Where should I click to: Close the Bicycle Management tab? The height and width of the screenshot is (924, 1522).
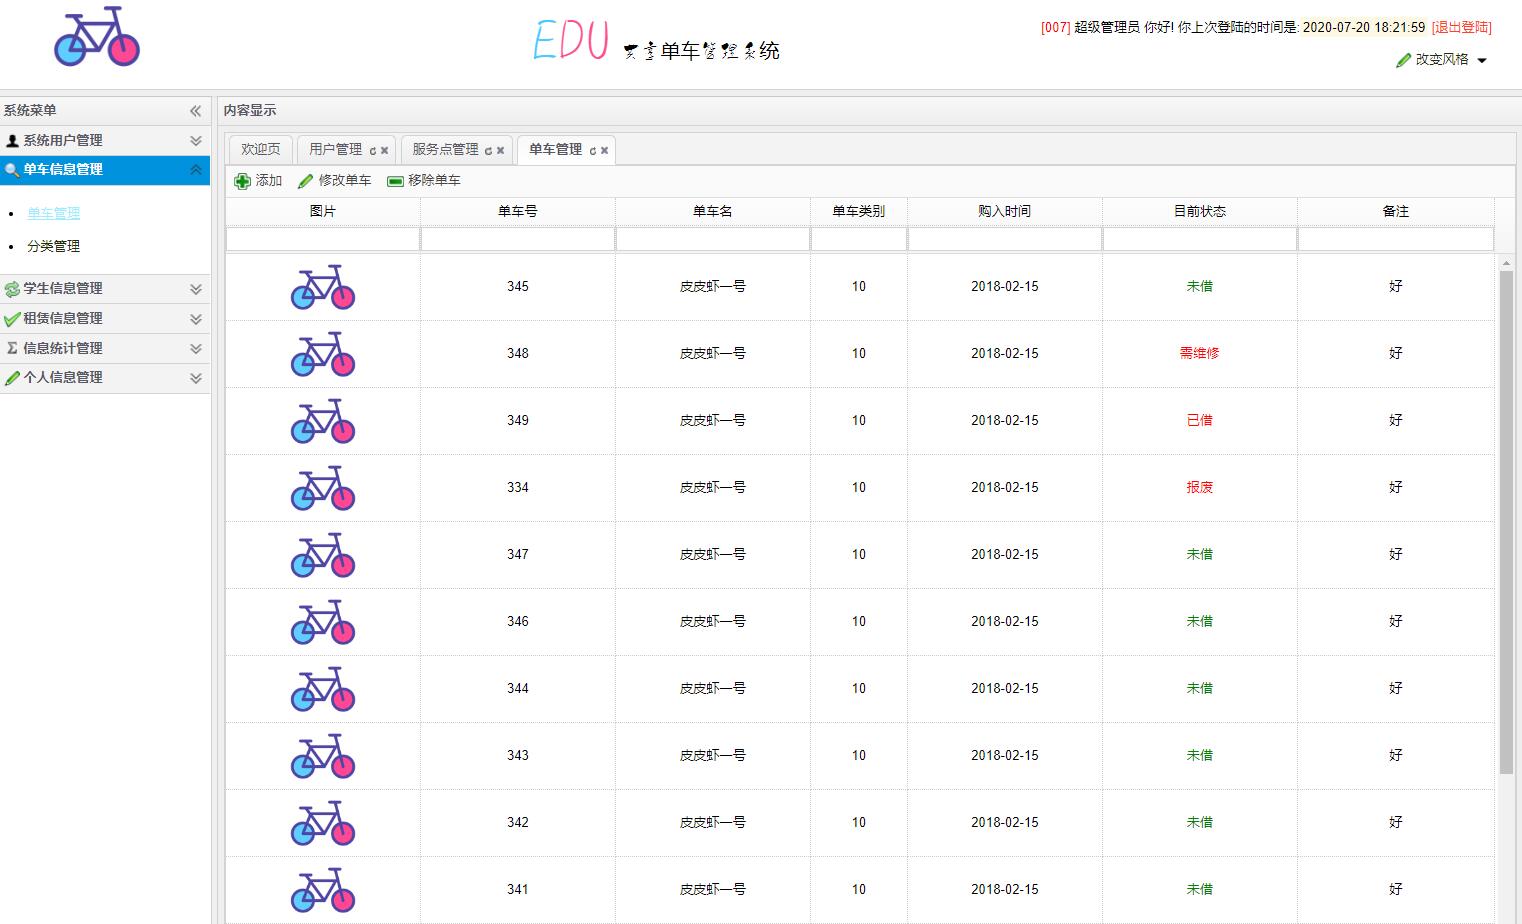click(x=605, y=151)
